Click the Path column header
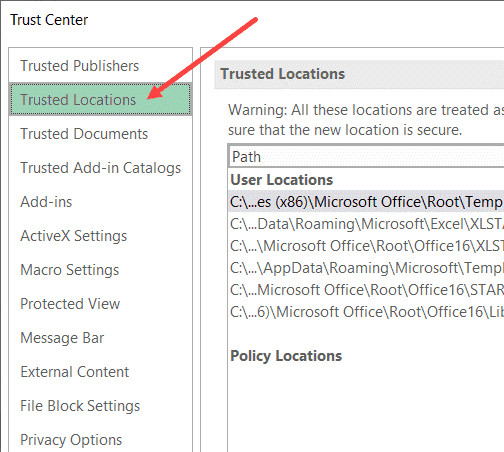Image resolution: width=504 pixels, height=452 pixels. click(x=367, y=157)
